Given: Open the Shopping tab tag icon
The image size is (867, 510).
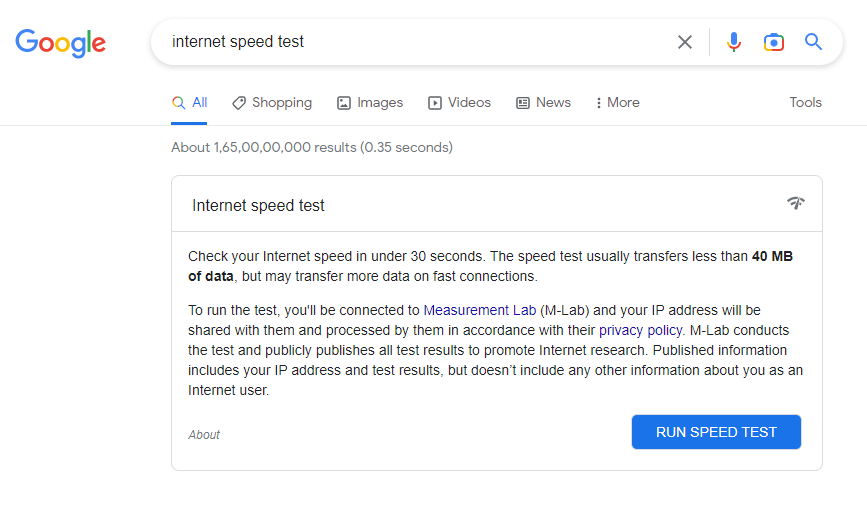Looking at the screenshot, I should pyautogui.click(x=238, y=103).
